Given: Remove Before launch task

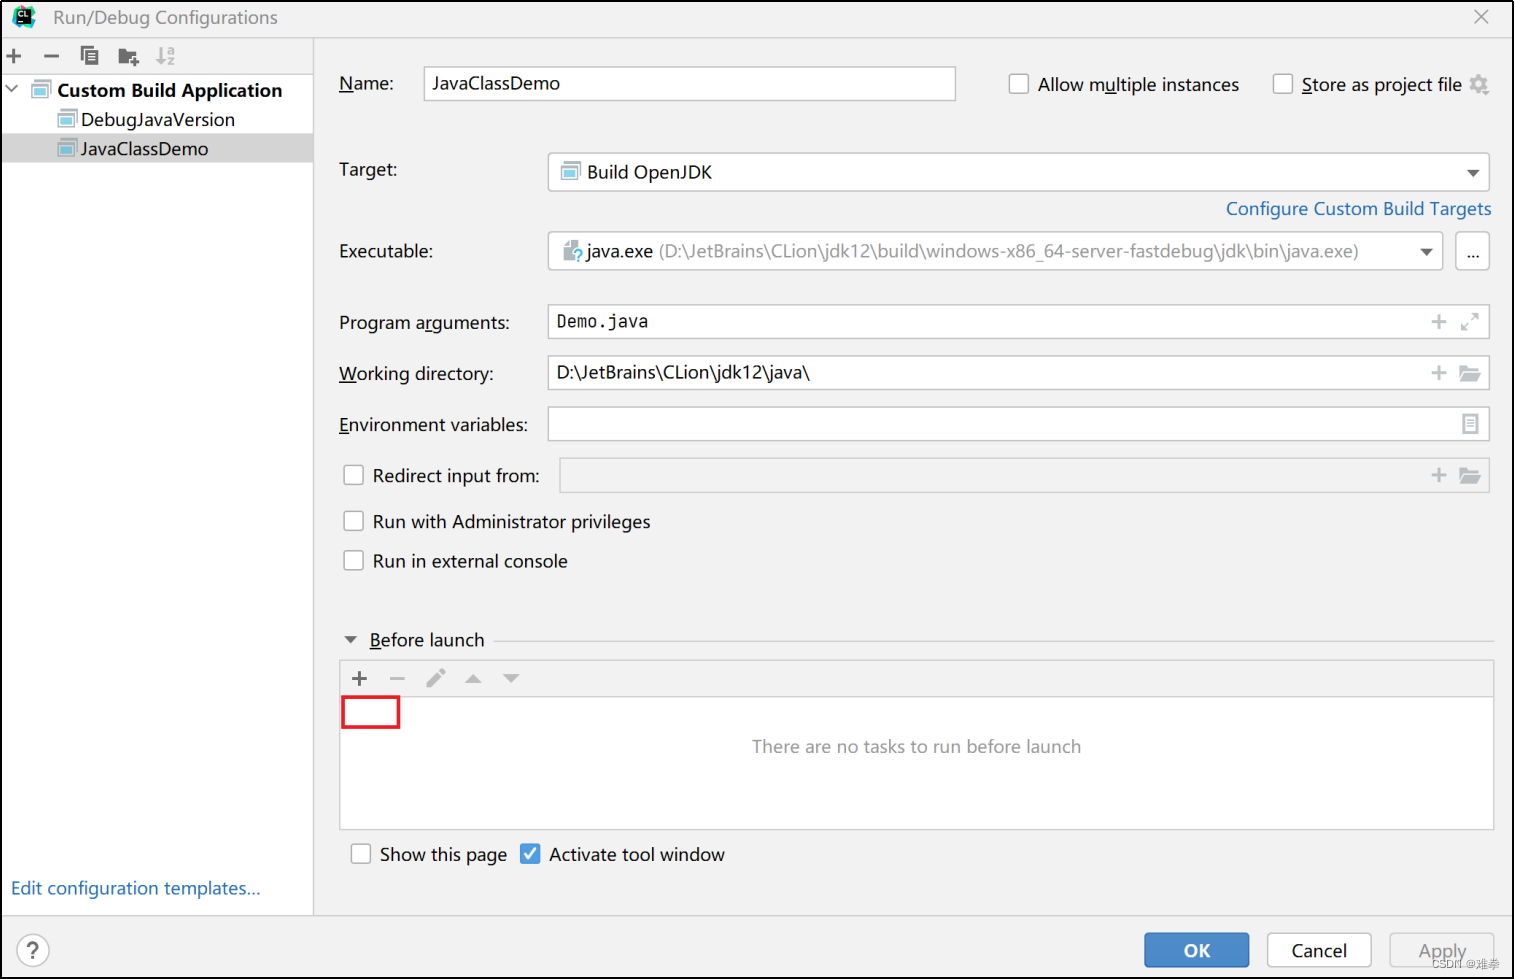Looking at the screenshot, I should tap(397, 678).
